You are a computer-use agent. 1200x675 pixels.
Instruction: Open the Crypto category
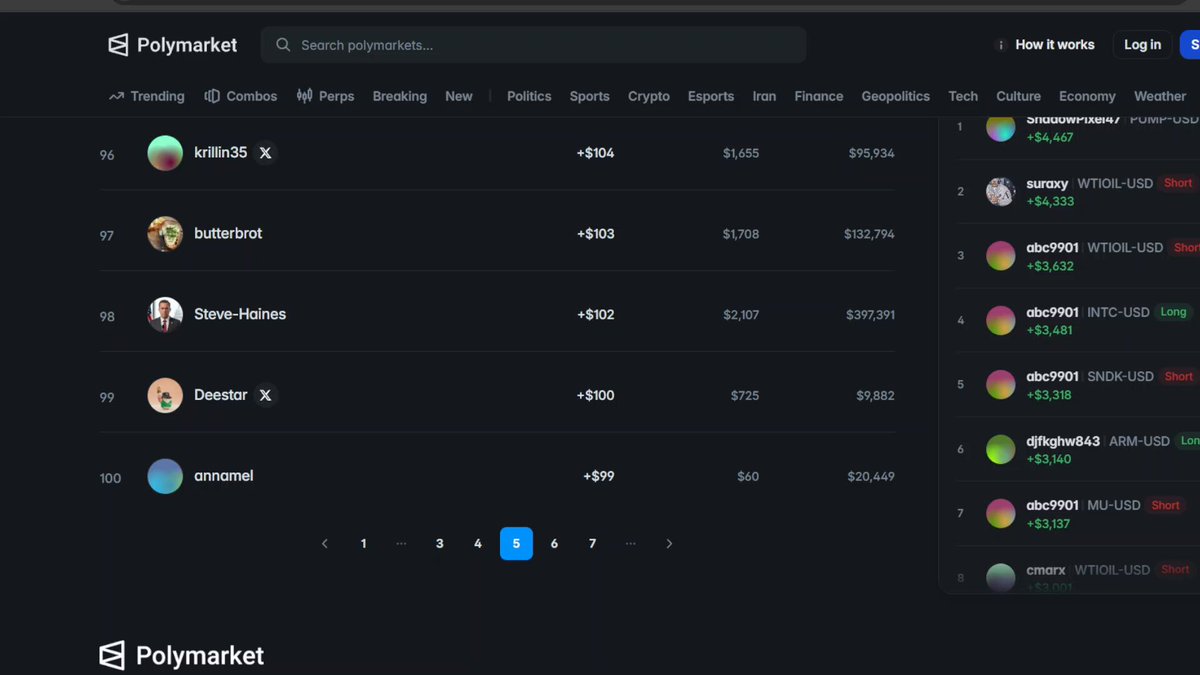click(x=649, y=96)
